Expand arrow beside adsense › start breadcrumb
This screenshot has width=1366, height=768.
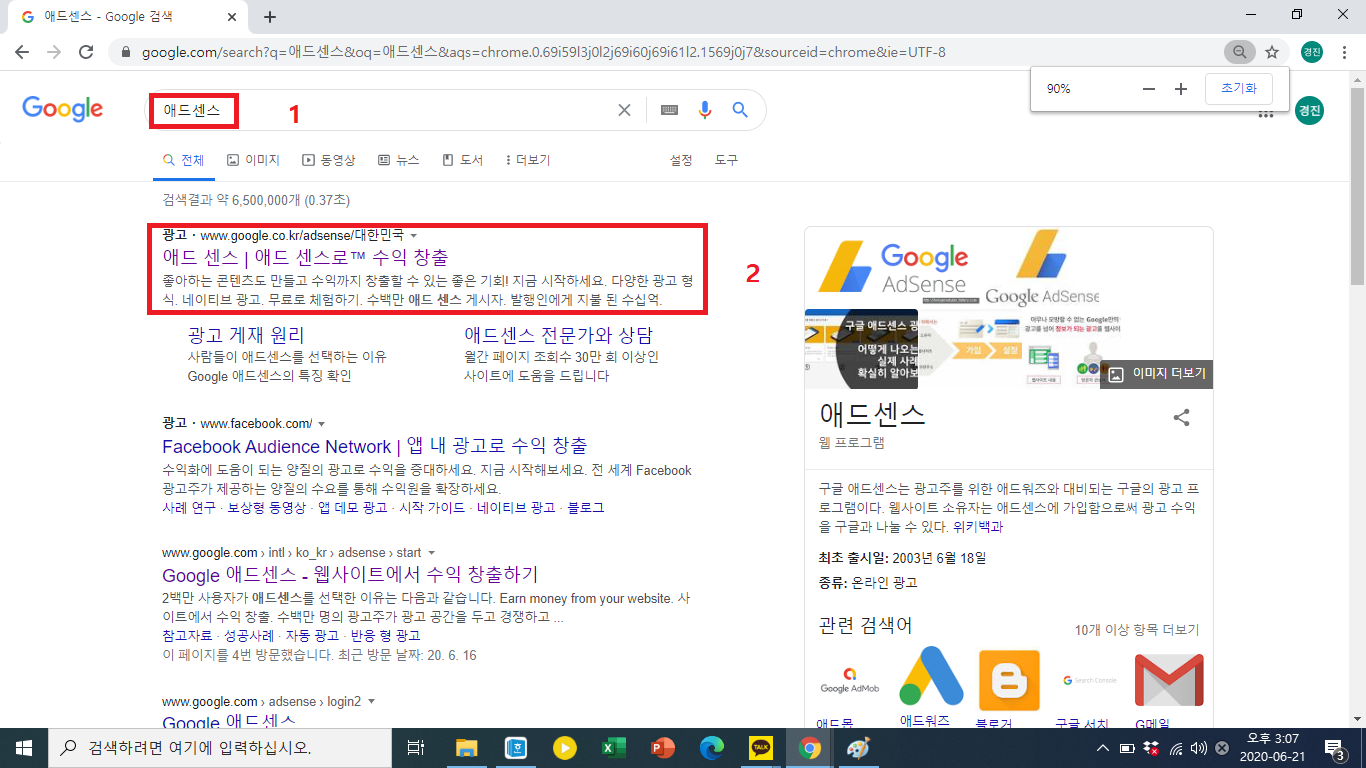[431, 552]
